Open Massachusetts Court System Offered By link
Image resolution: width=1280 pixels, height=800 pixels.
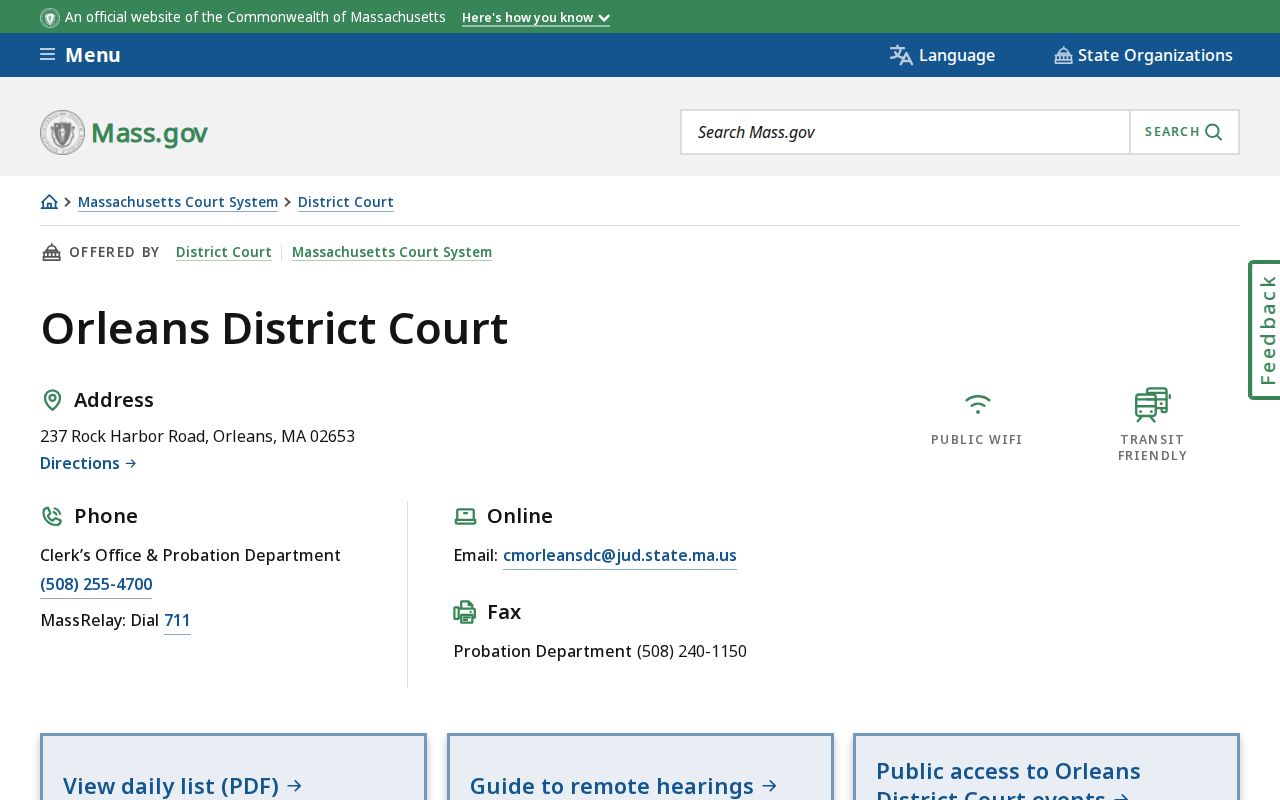coord(392,252)
